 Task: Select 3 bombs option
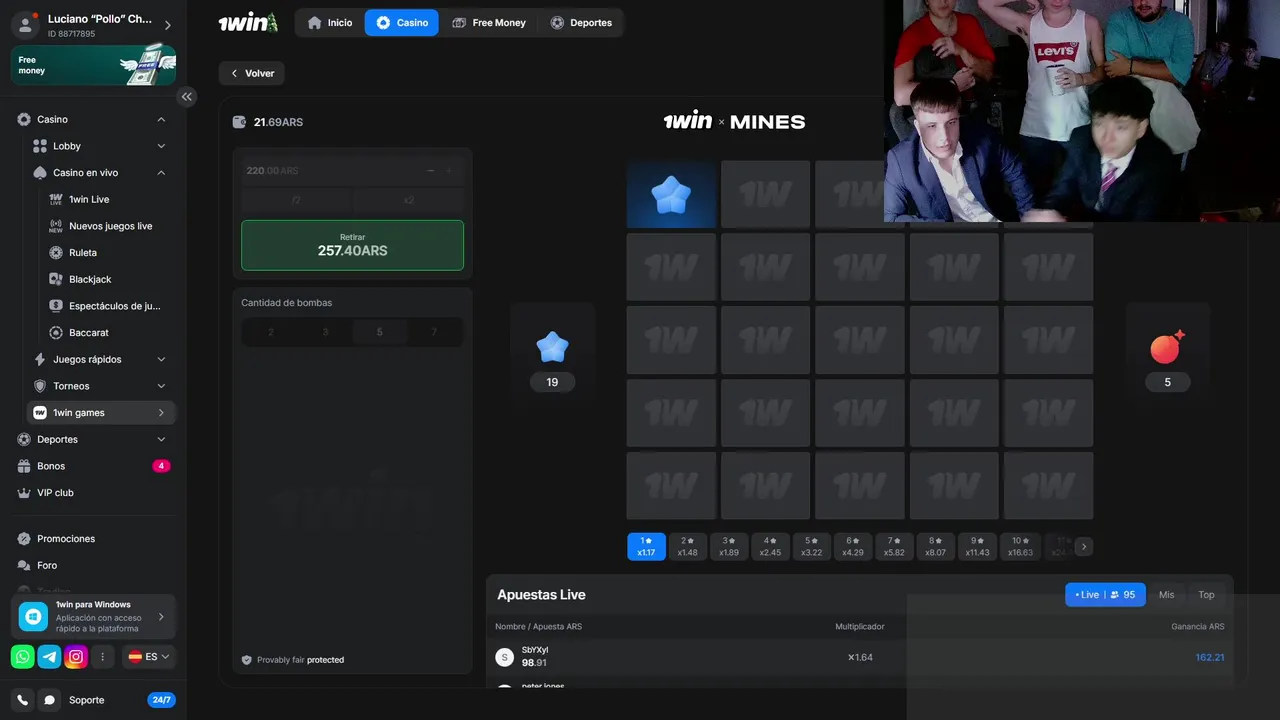click(325, 332)
